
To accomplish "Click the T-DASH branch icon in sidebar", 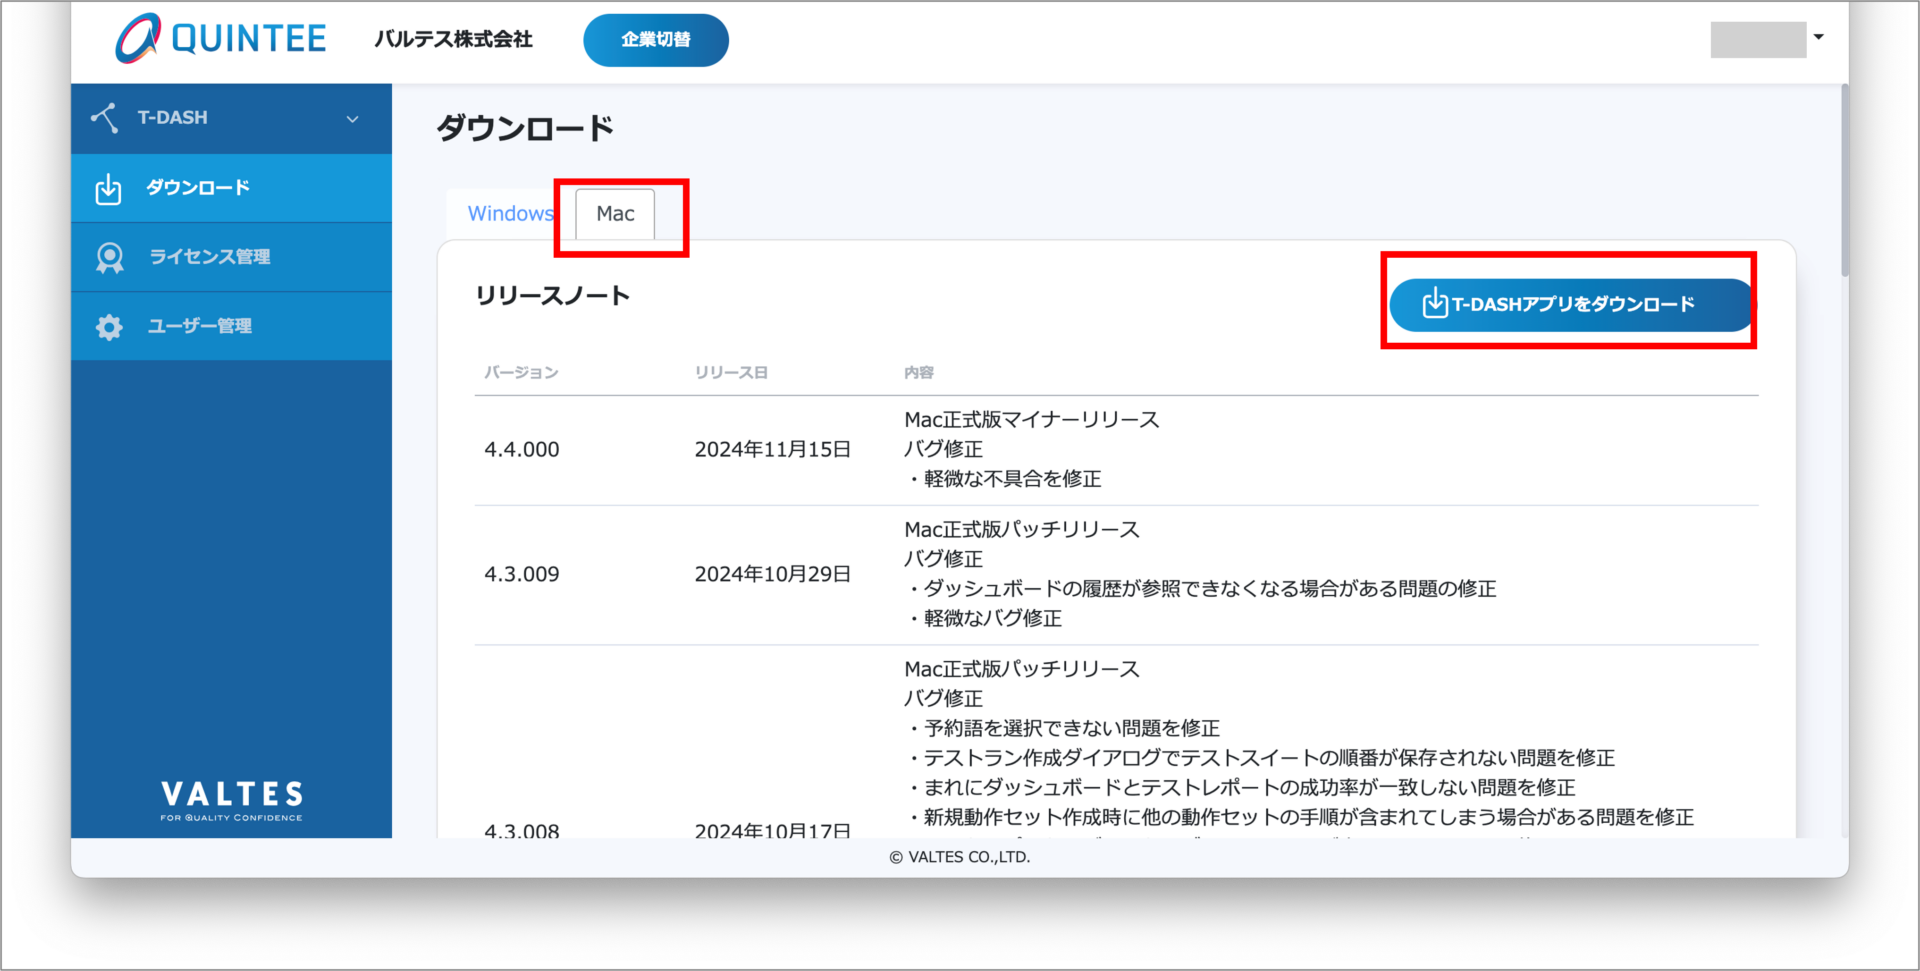I will [105, 118].
